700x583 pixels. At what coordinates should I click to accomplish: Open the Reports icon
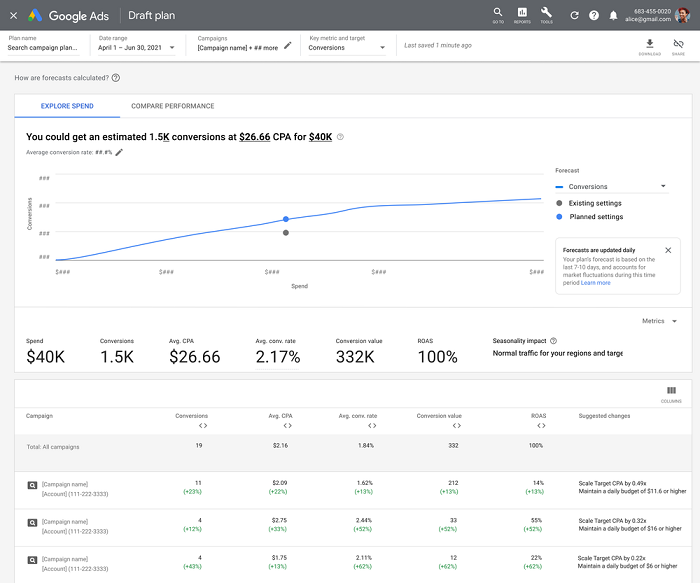click(x=522, y=14)
